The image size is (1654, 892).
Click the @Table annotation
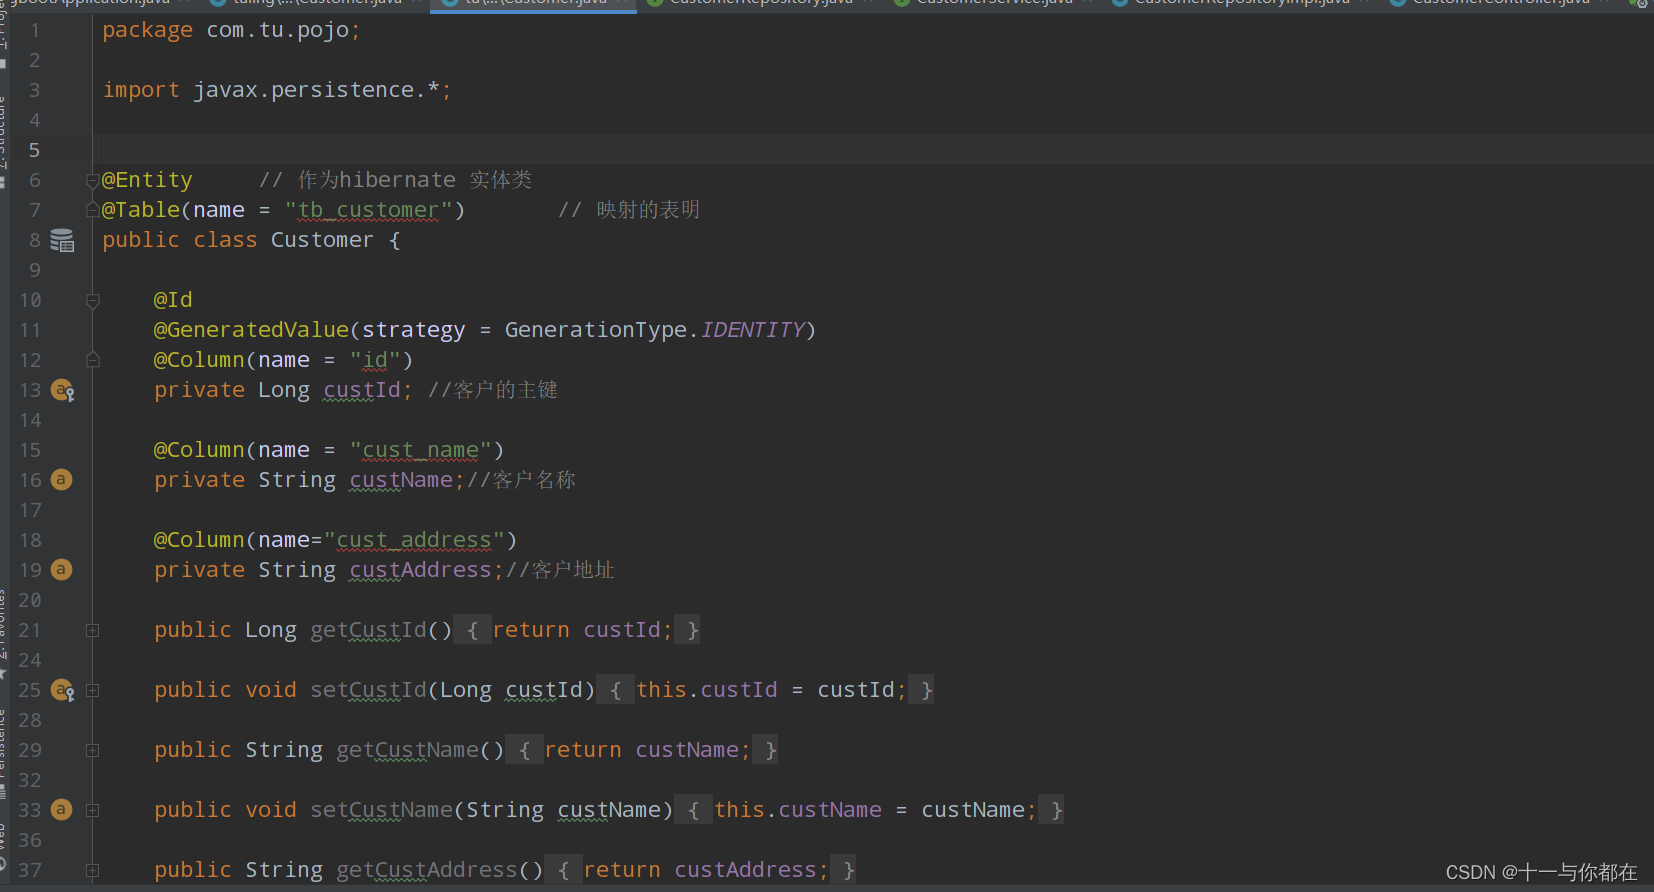pos(141,210)
